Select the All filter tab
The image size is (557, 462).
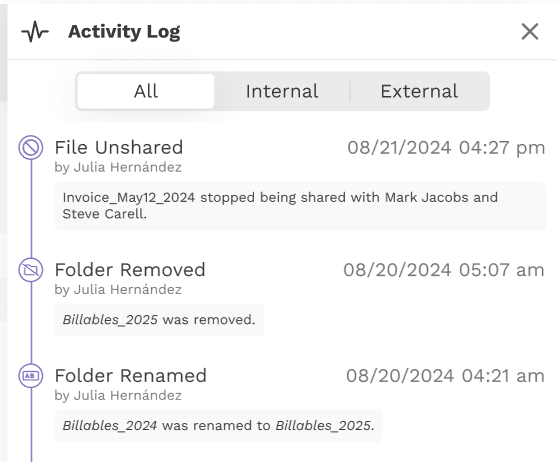point(146,91)
